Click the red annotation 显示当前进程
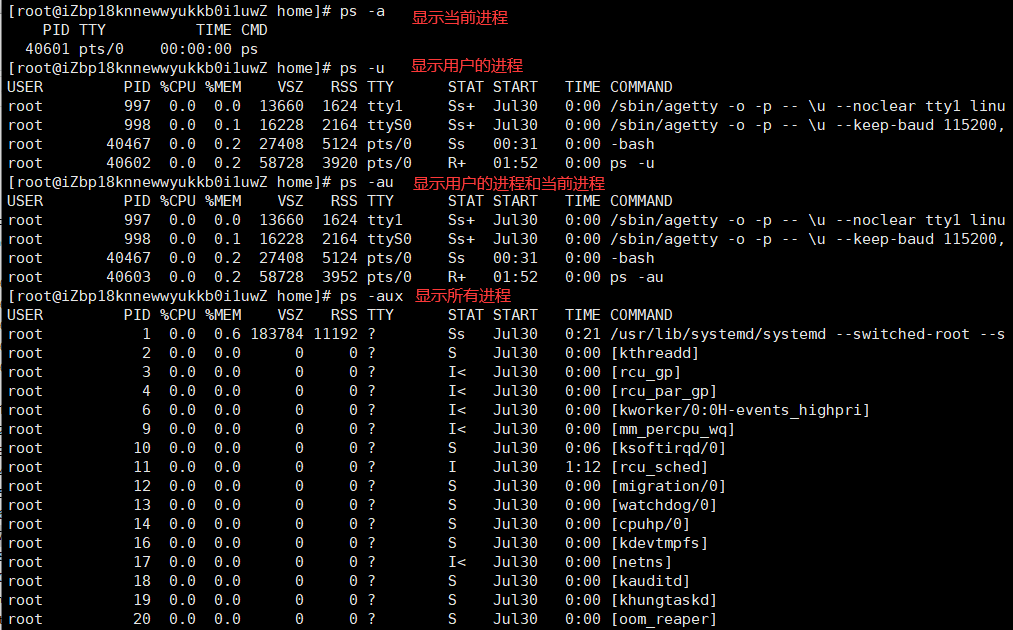1013x630 pixels. [460, 18]
